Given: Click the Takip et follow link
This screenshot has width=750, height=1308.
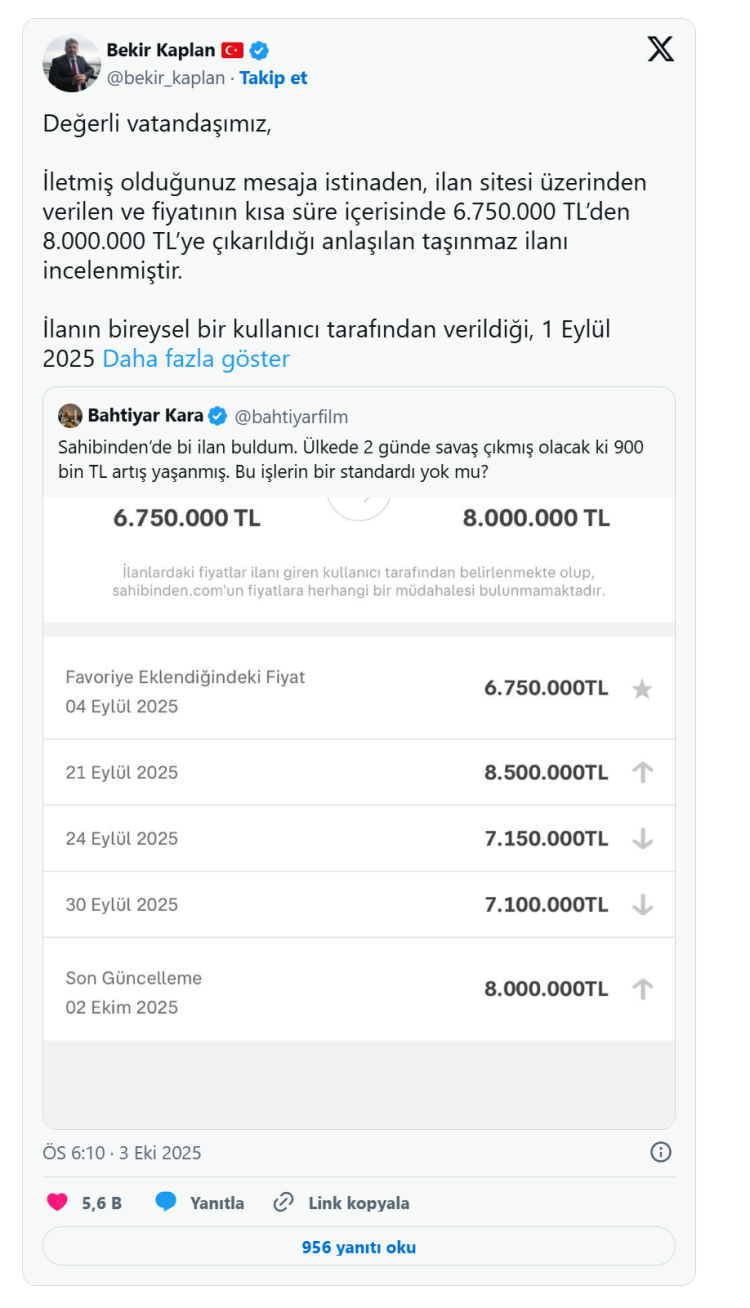Looking at the screenshot, I should coord(273,78).
